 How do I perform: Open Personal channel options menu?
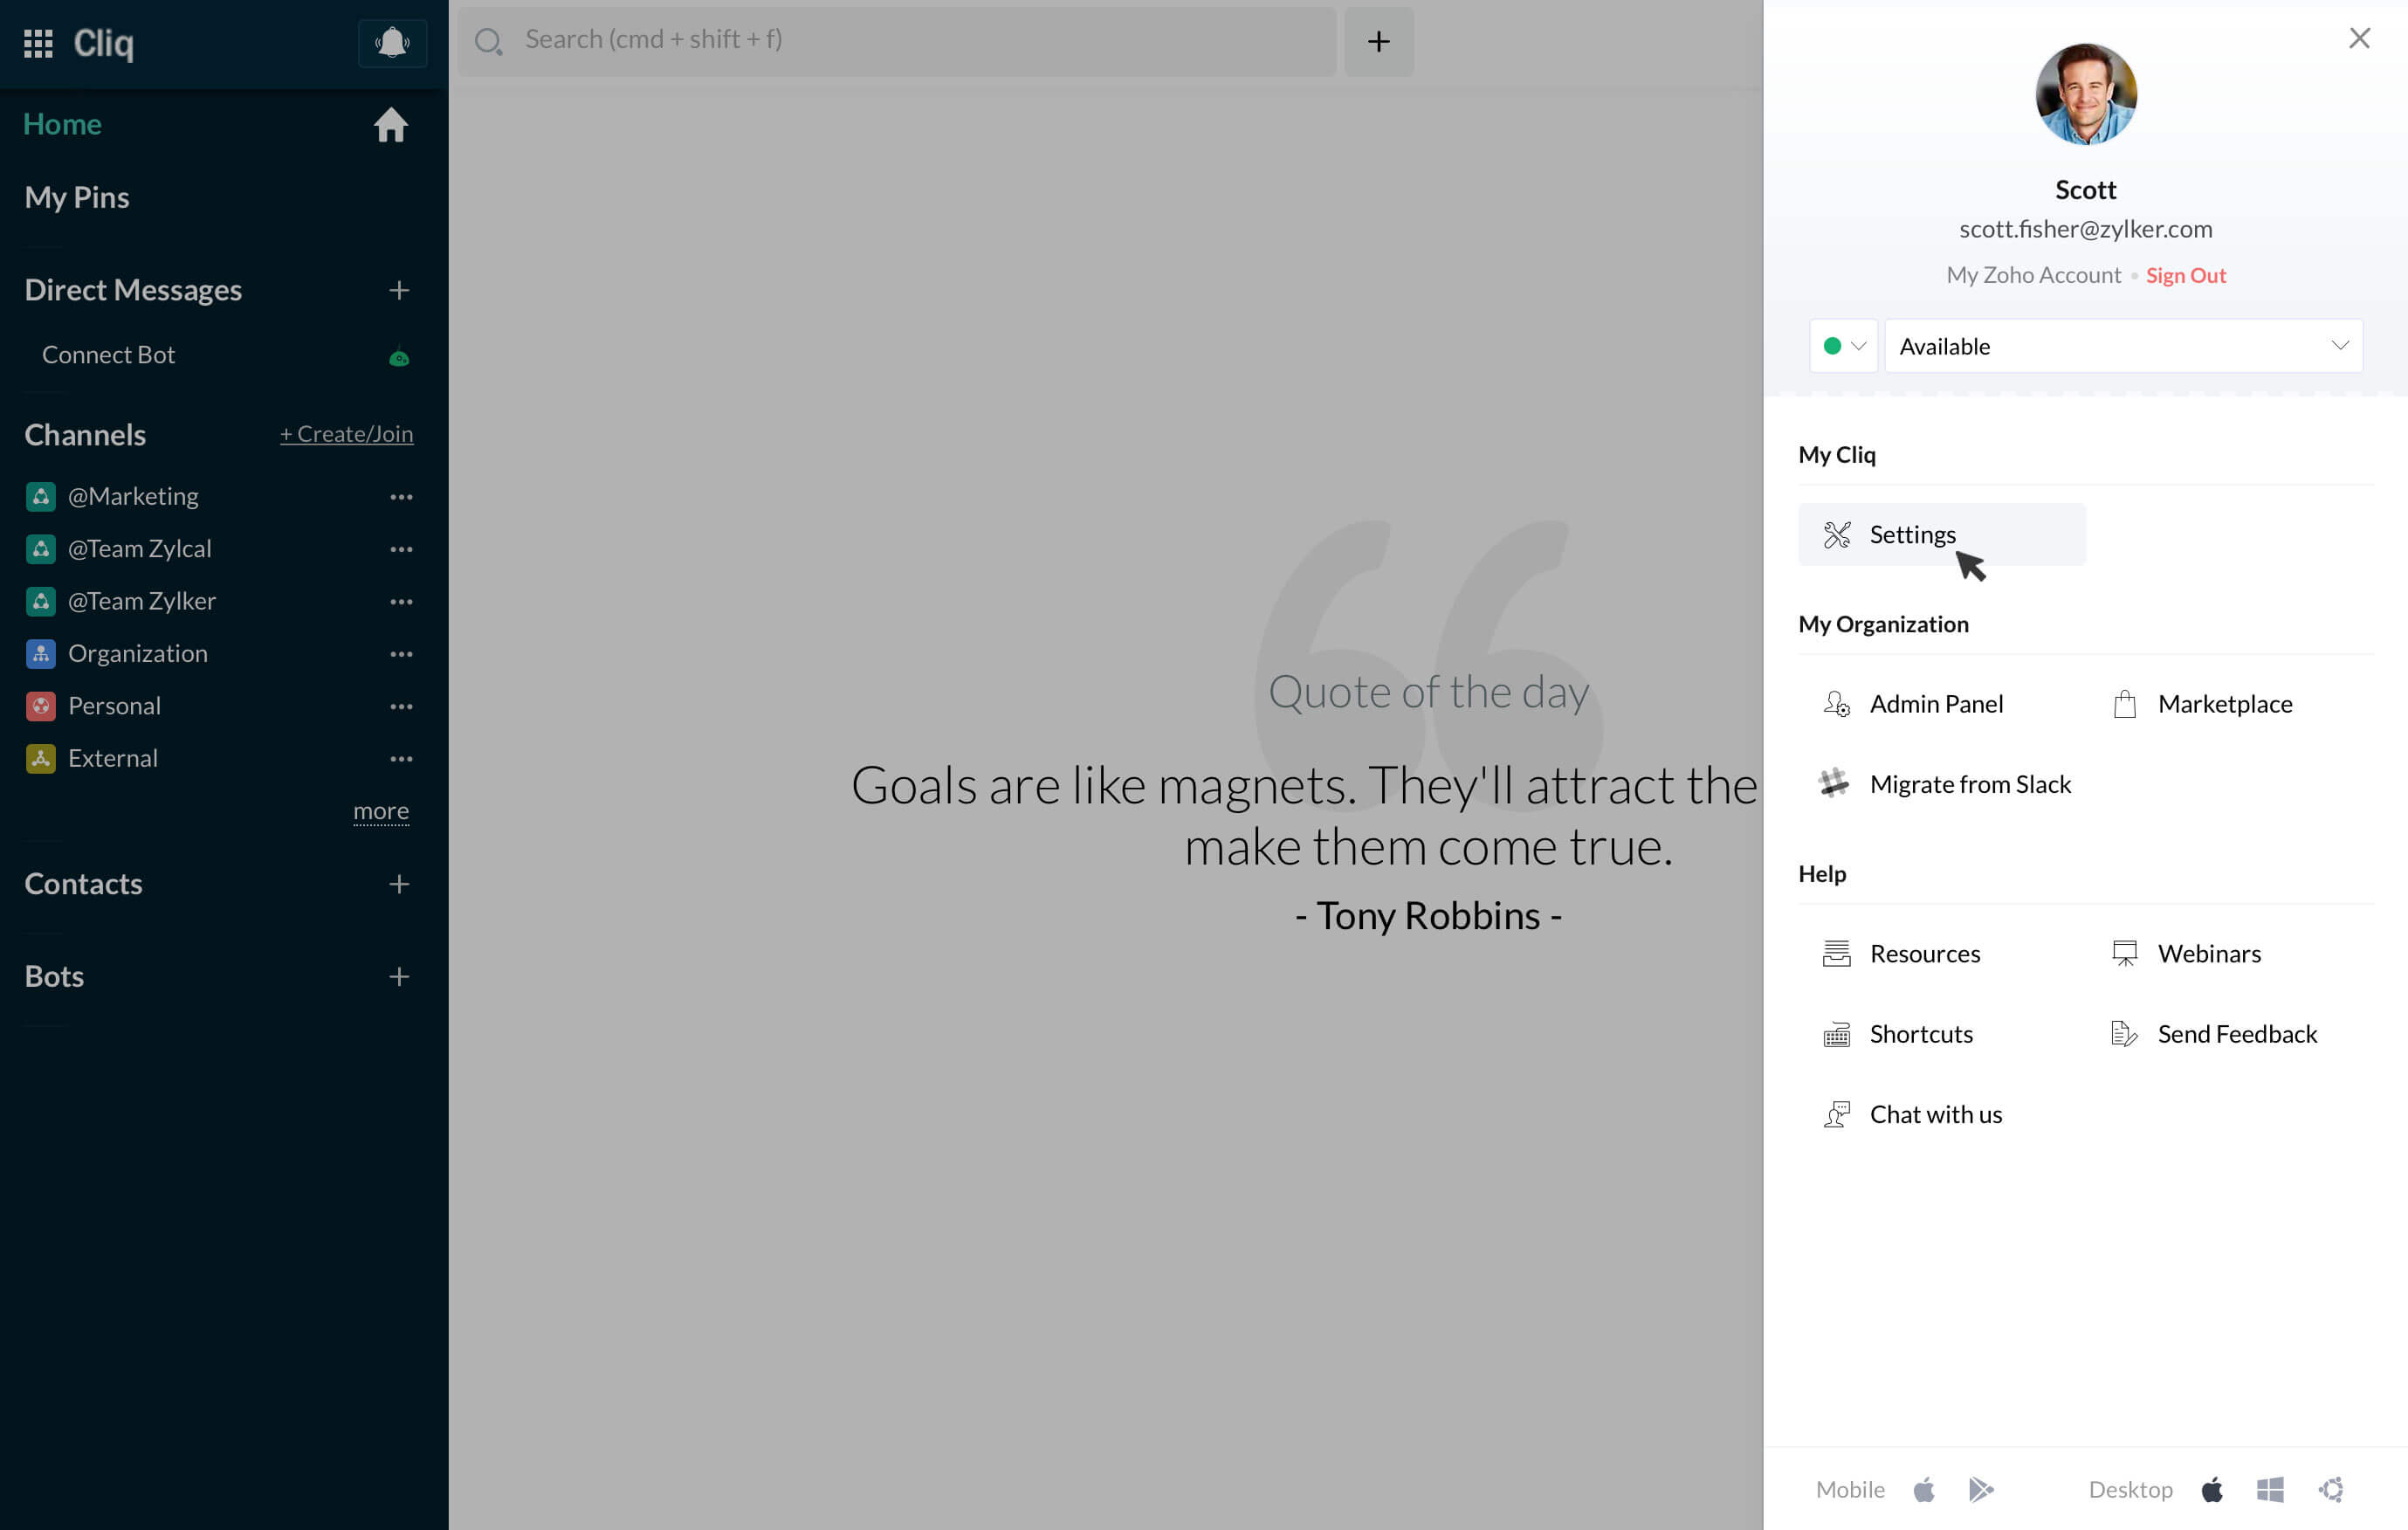pos(401,706)
